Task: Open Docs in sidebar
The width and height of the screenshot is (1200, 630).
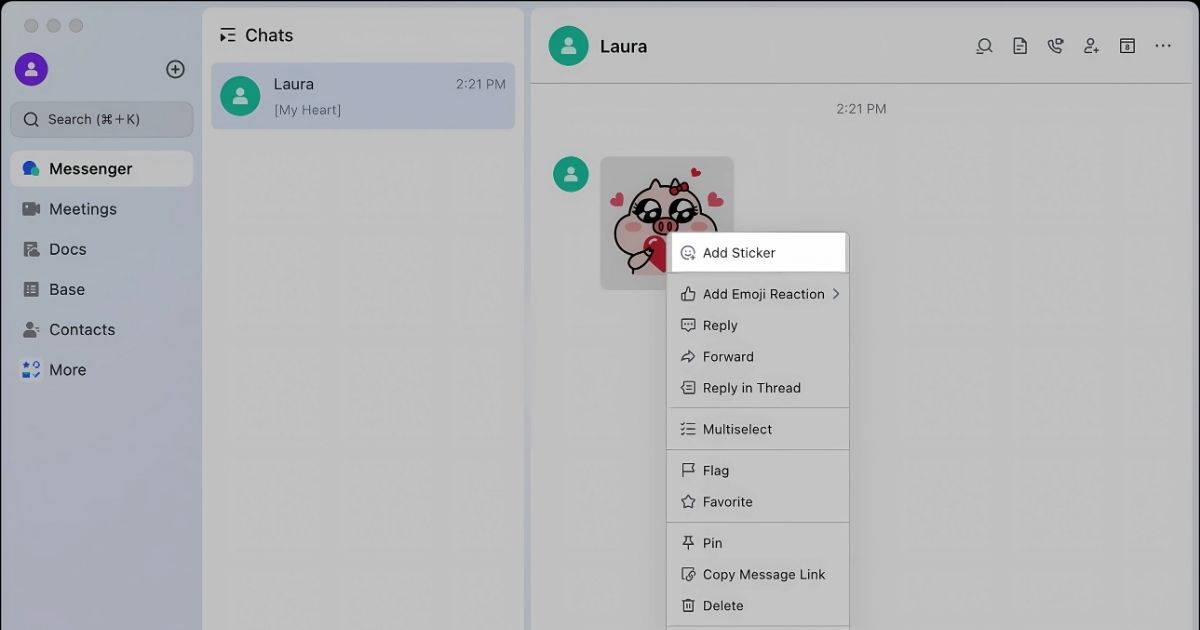Action: click(x=102, y=249)
